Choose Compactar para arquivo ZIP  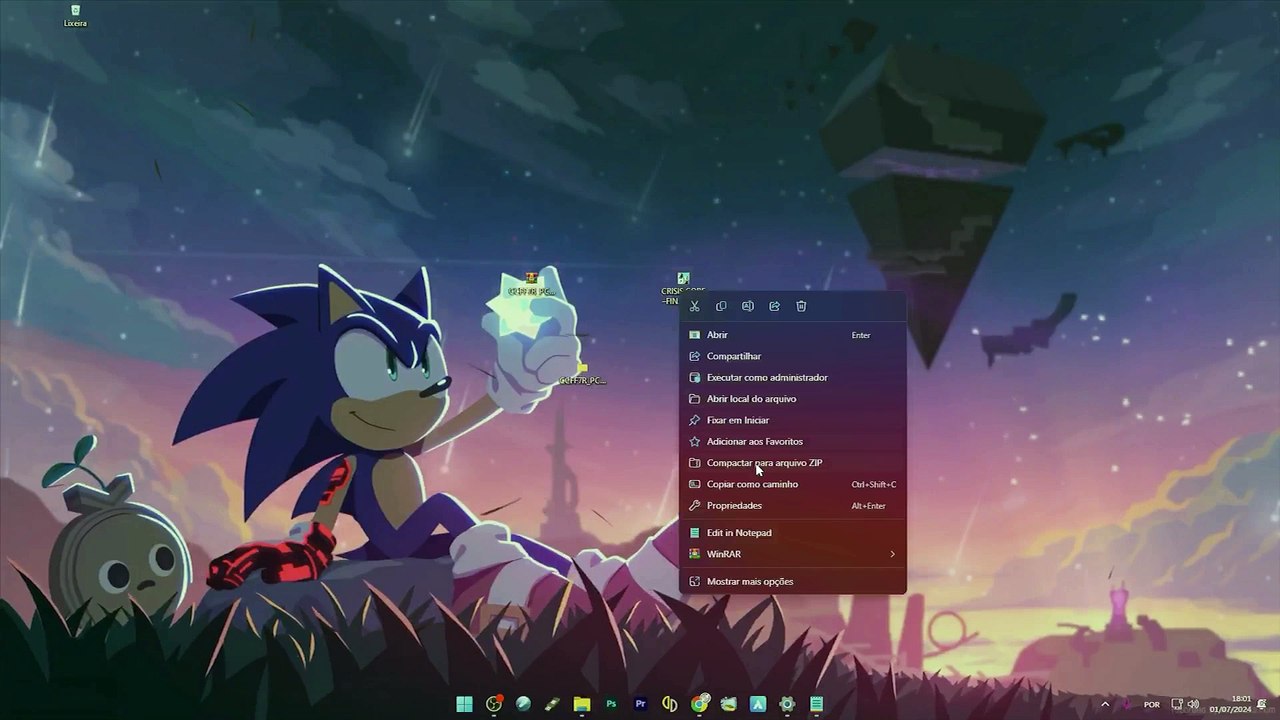(793, 463)
